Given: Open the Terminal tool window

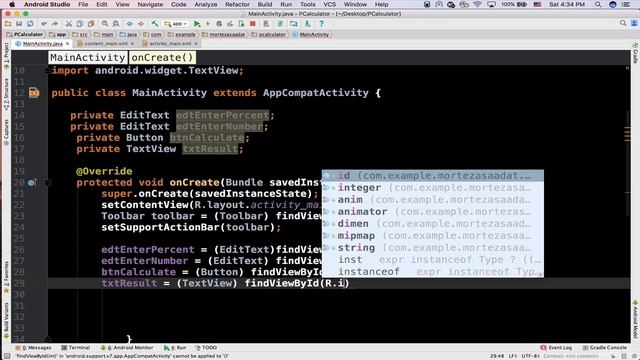Looking at the screenshot, I should click(x=76, y=348).
